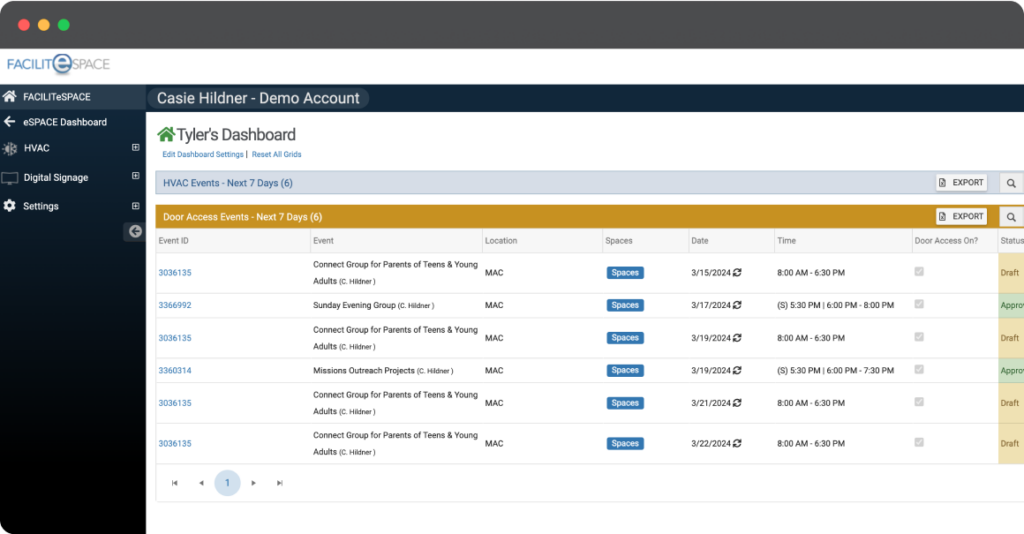This screenshot has width=1024, height=534.
Task: Open Spaces badge for Sunday Evening Group
Action: tap(625, 305)
